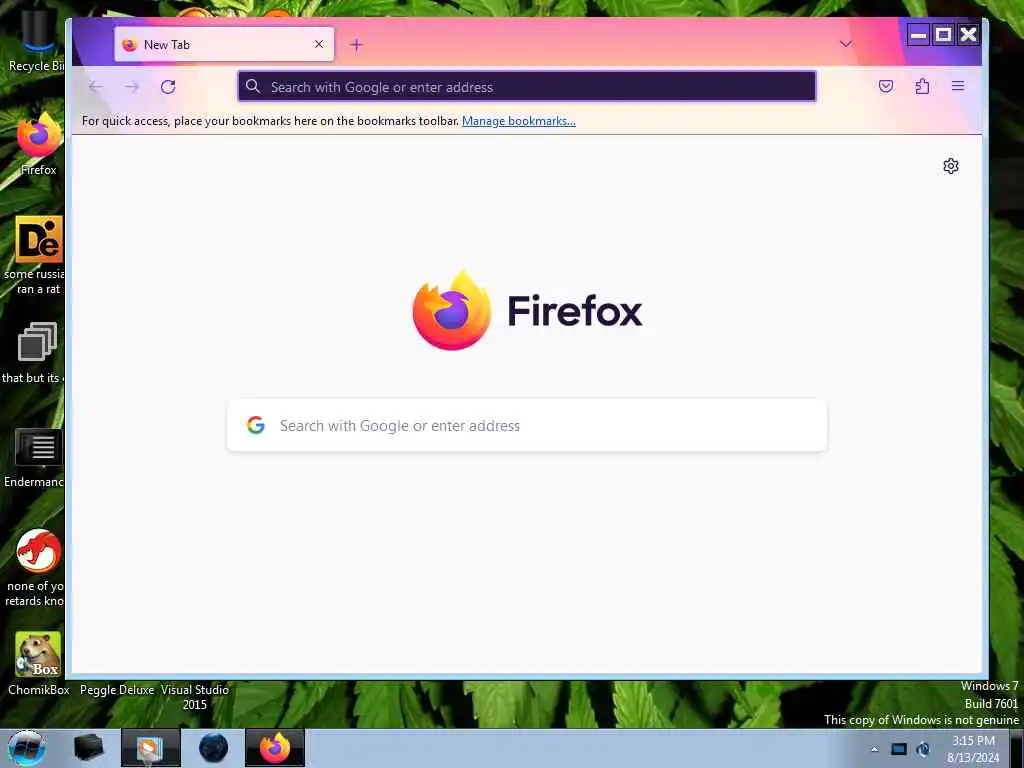Open the Extensions puzzle icon
This screenshot has width=1024, height=768.
[922, 86]
